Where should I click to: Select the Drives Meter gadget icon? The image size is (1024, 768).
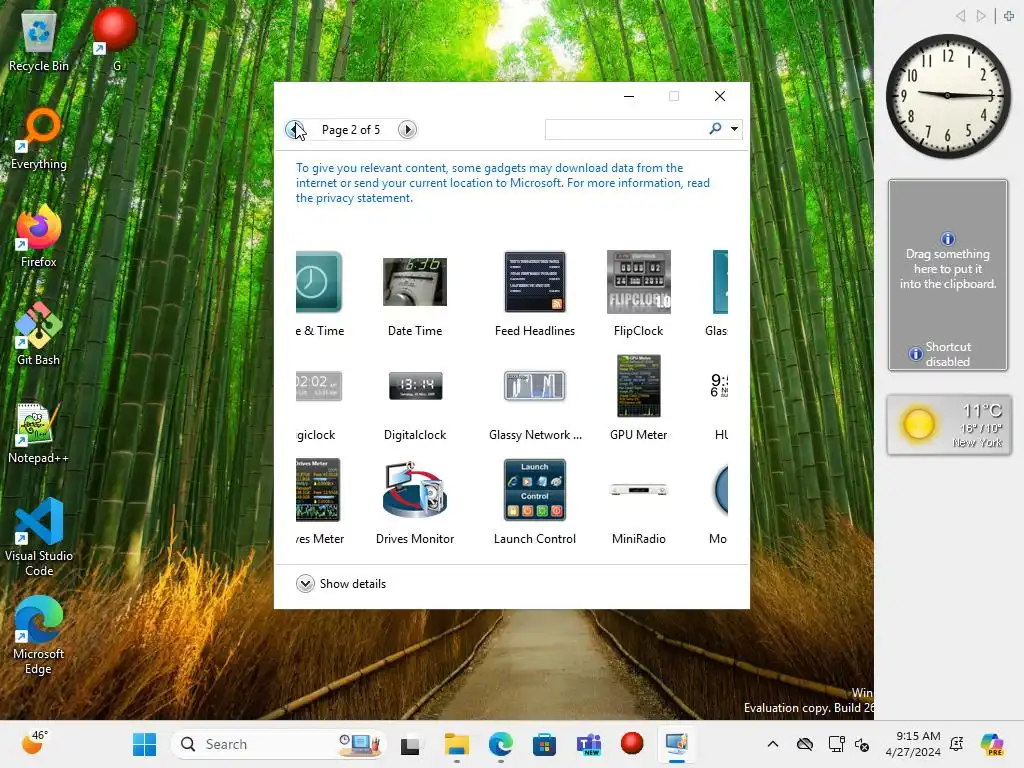click(318, 490)
